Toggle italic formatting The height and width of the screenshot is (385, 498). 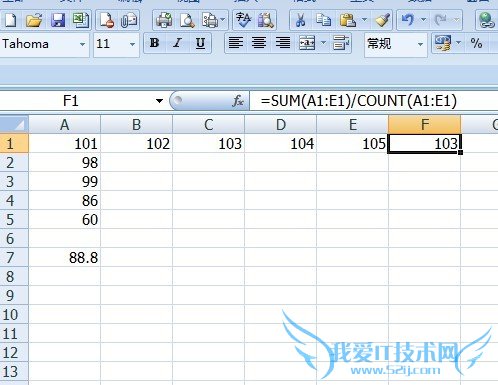(x=177, y=43)
